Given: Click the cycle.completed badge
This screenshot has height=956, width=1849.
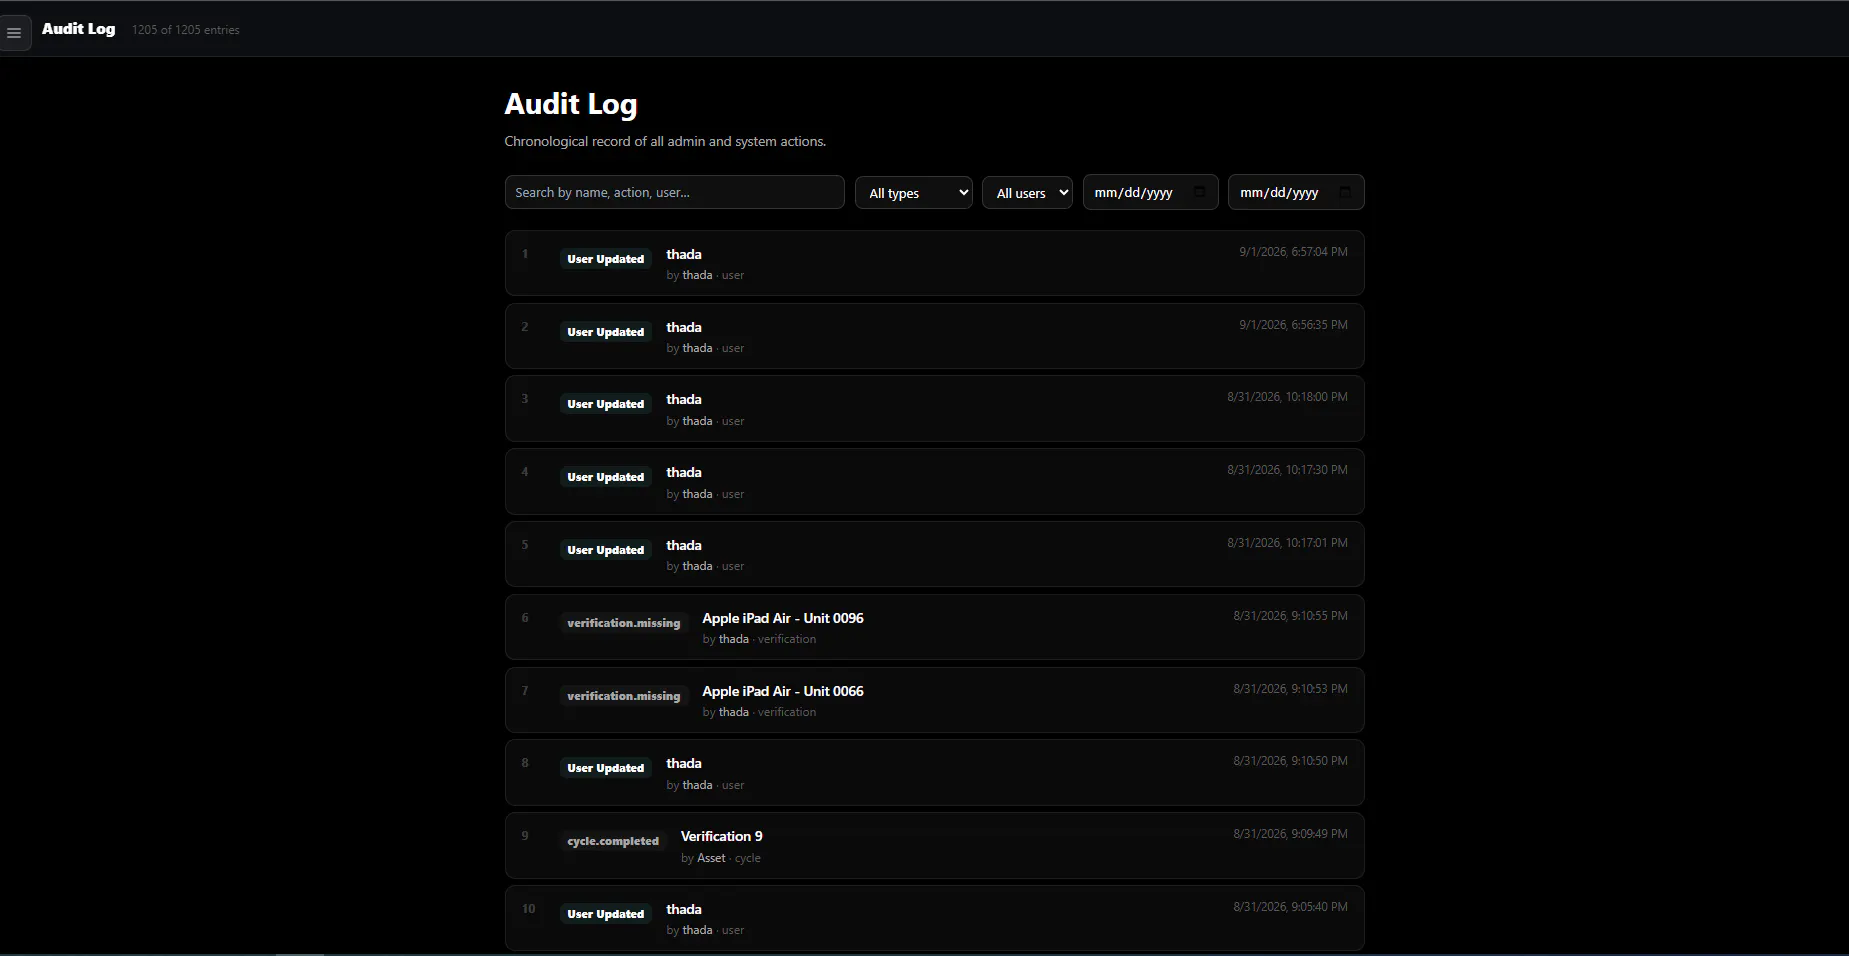Looking at the screenshot, I should (x=613, y=841).
